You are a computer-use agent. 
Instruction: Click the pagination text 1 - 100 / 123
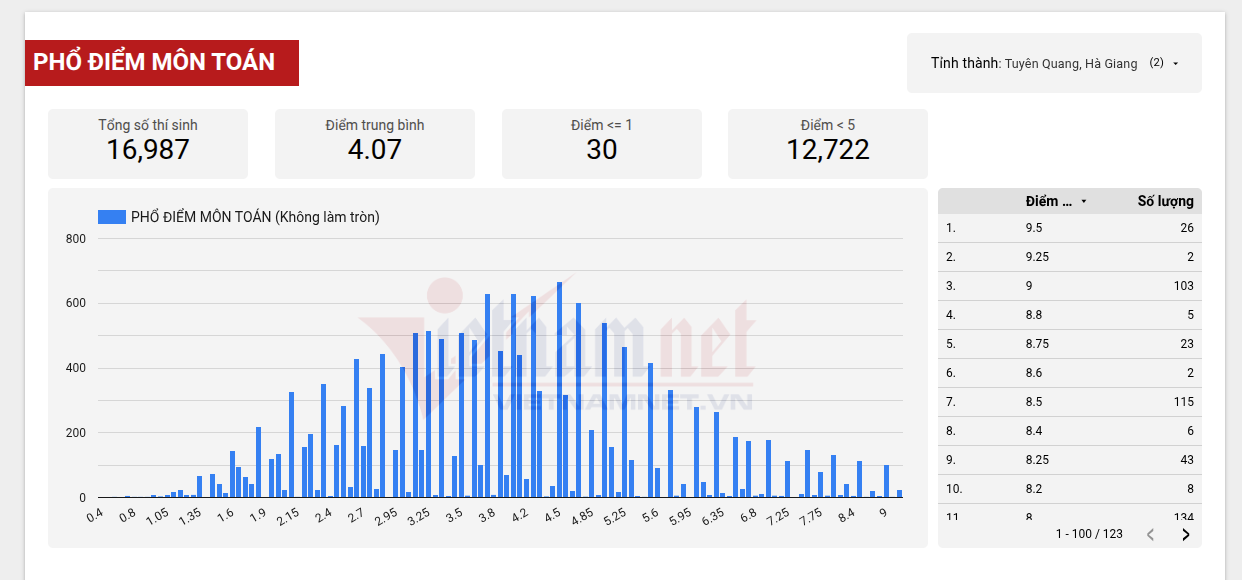[x=1089, y=534]
